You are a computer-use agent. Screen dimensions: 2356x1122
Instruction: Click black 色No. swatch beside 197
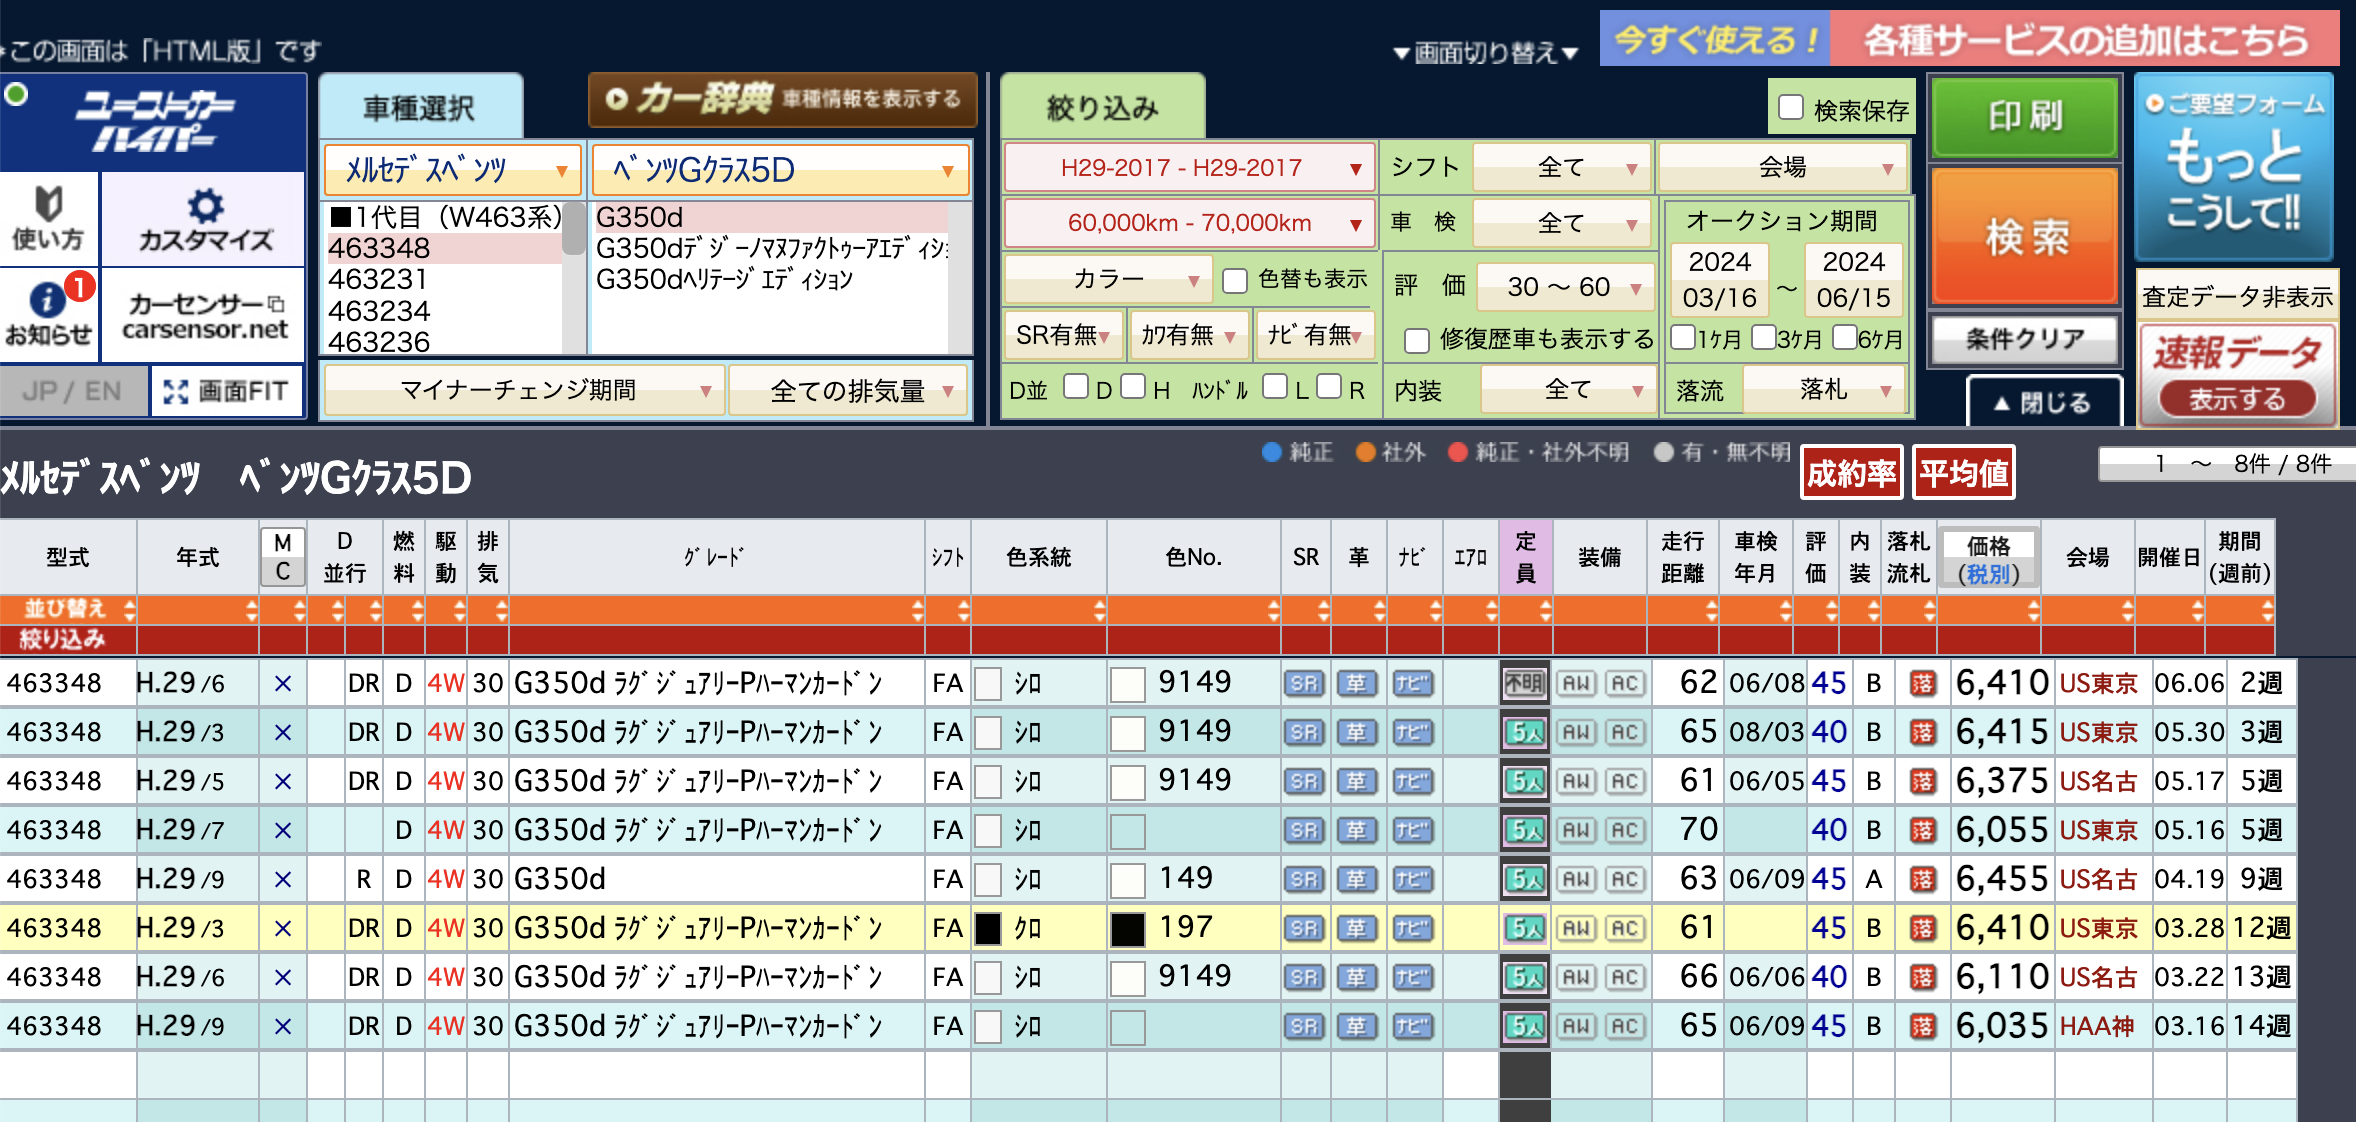coord(1128,930)
